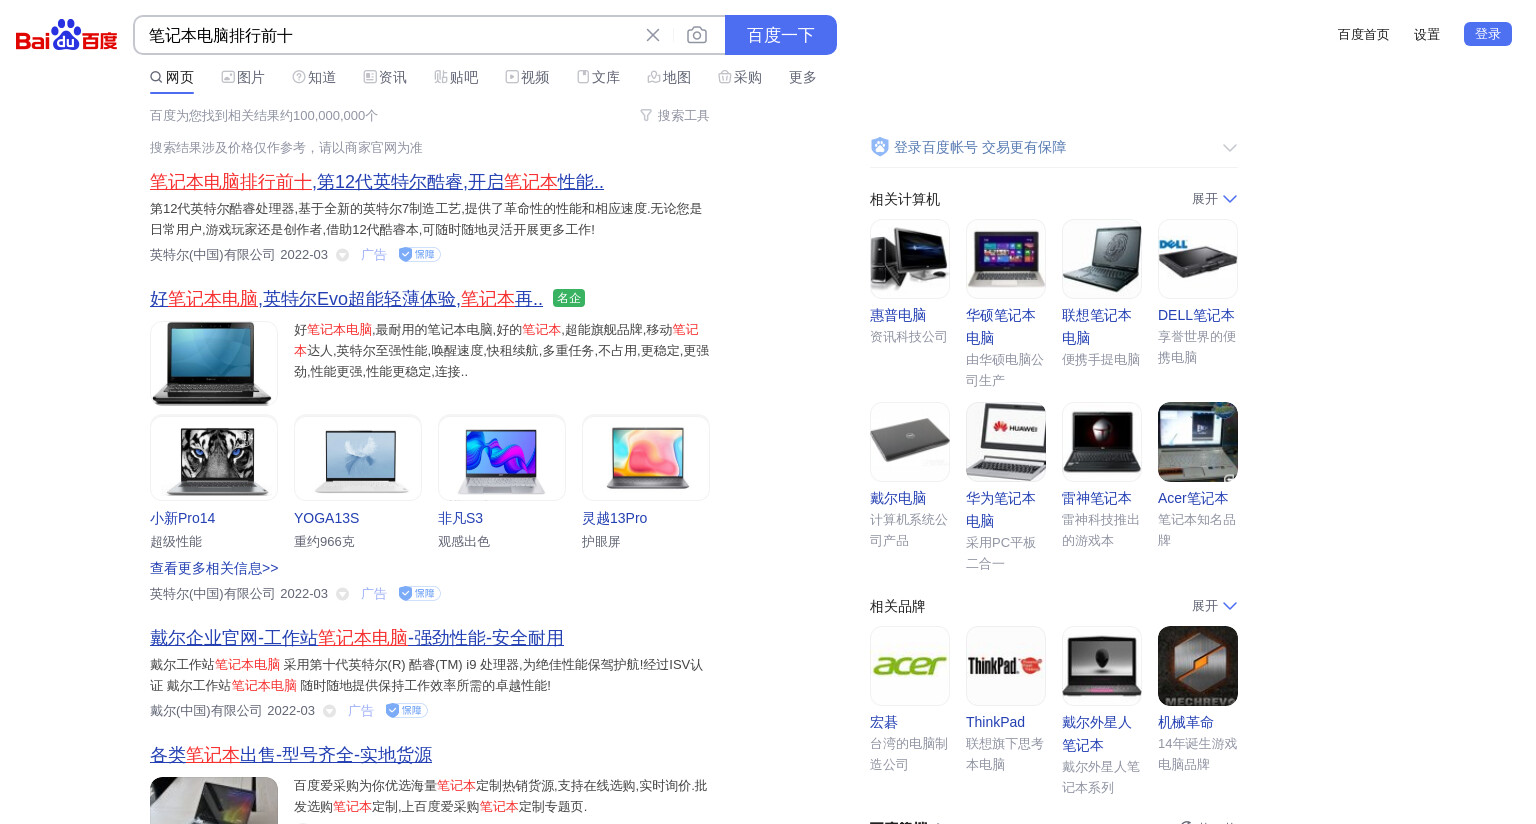Click the Baidu logo
Screen dimensions: 1536x824
(67, 36)
